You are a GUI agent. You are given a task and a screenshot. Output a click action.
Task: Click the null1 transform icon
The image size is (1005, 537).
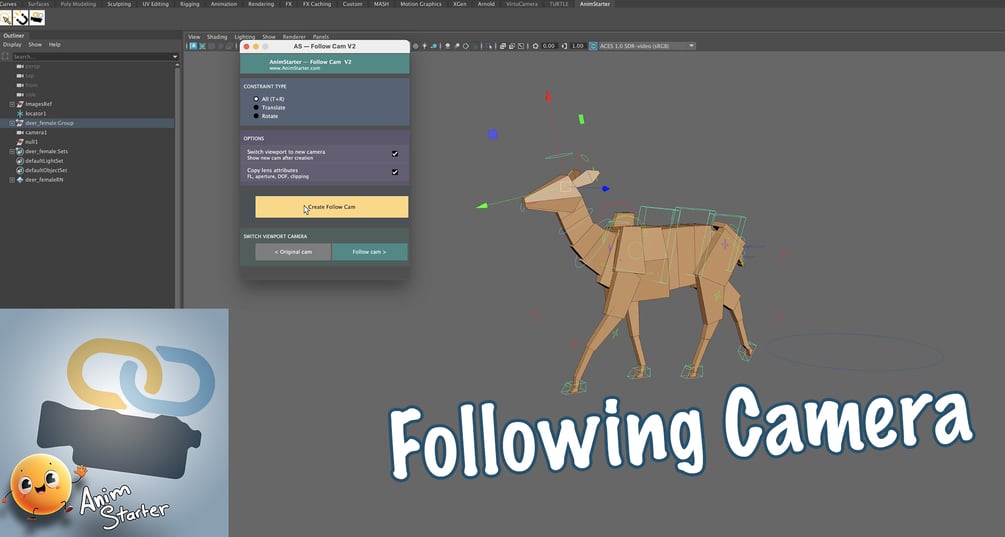coord(20,142)
